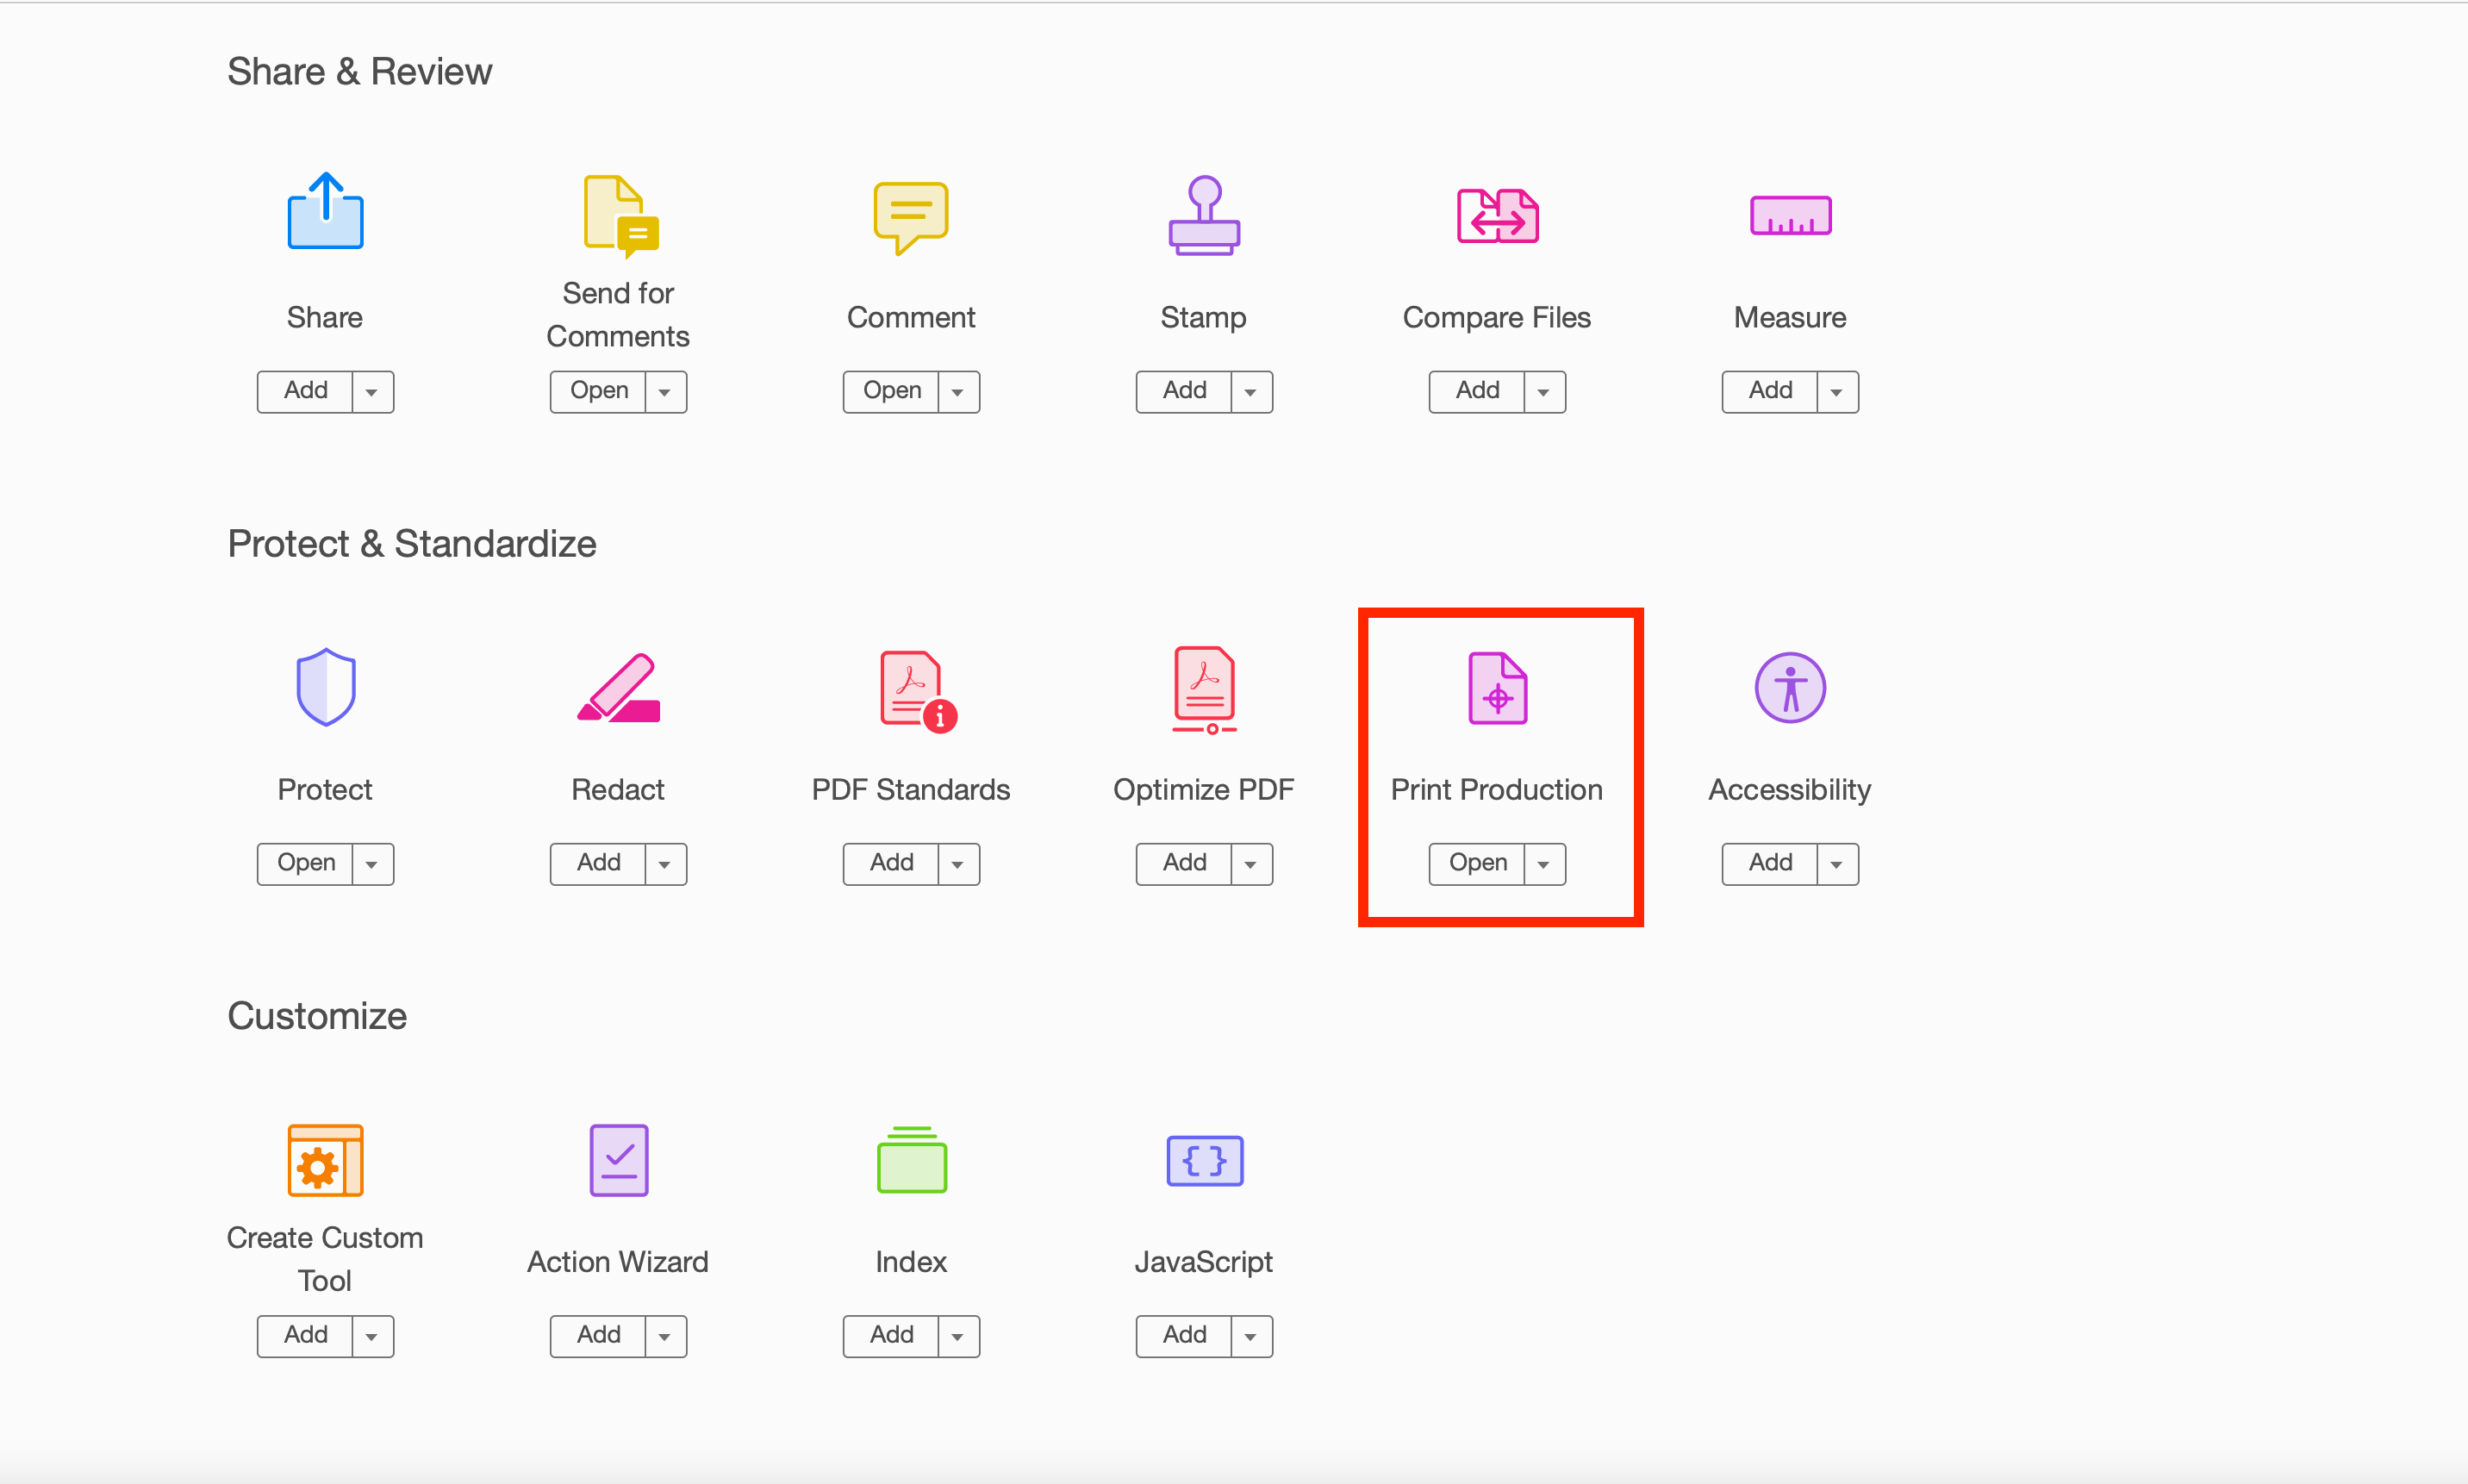The height and width of the screenshot is (1484, 2468).
Task: Click the Optimize PDF label
Action: 1204,790
